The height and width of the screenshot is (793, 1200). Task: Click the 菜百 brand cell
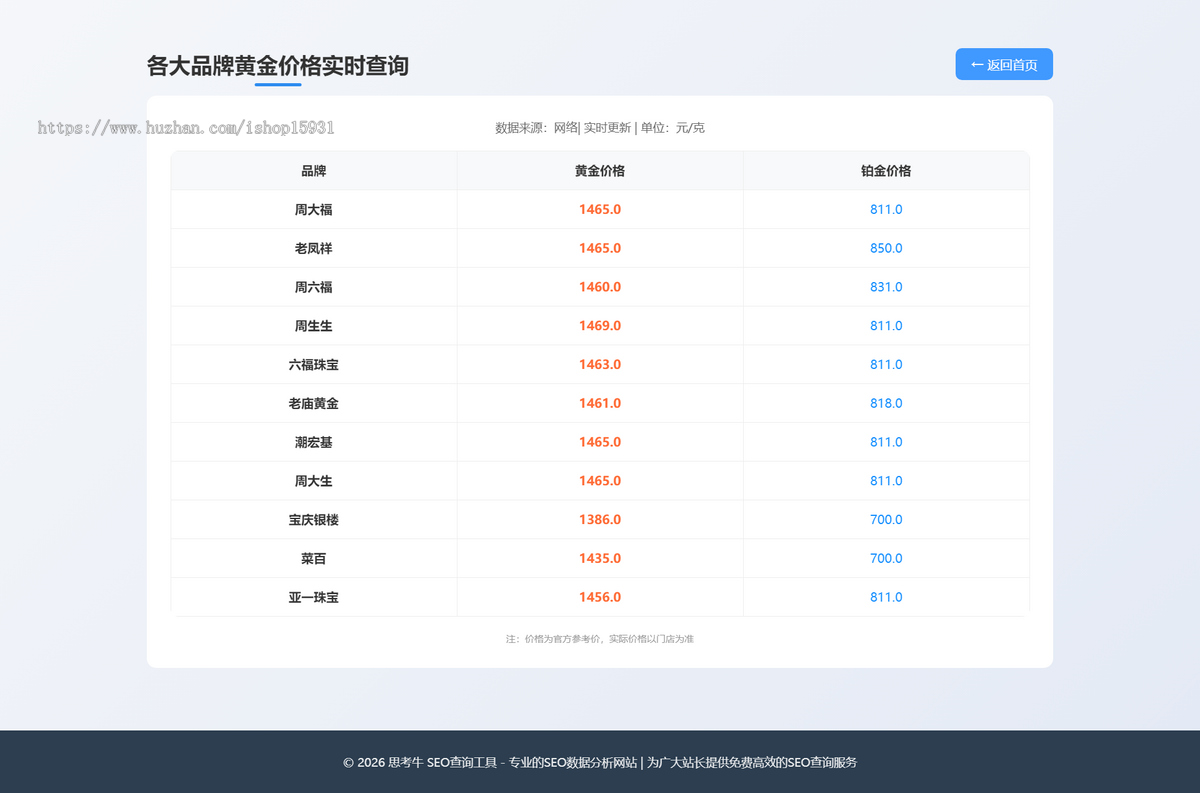[x=314, y=558]
